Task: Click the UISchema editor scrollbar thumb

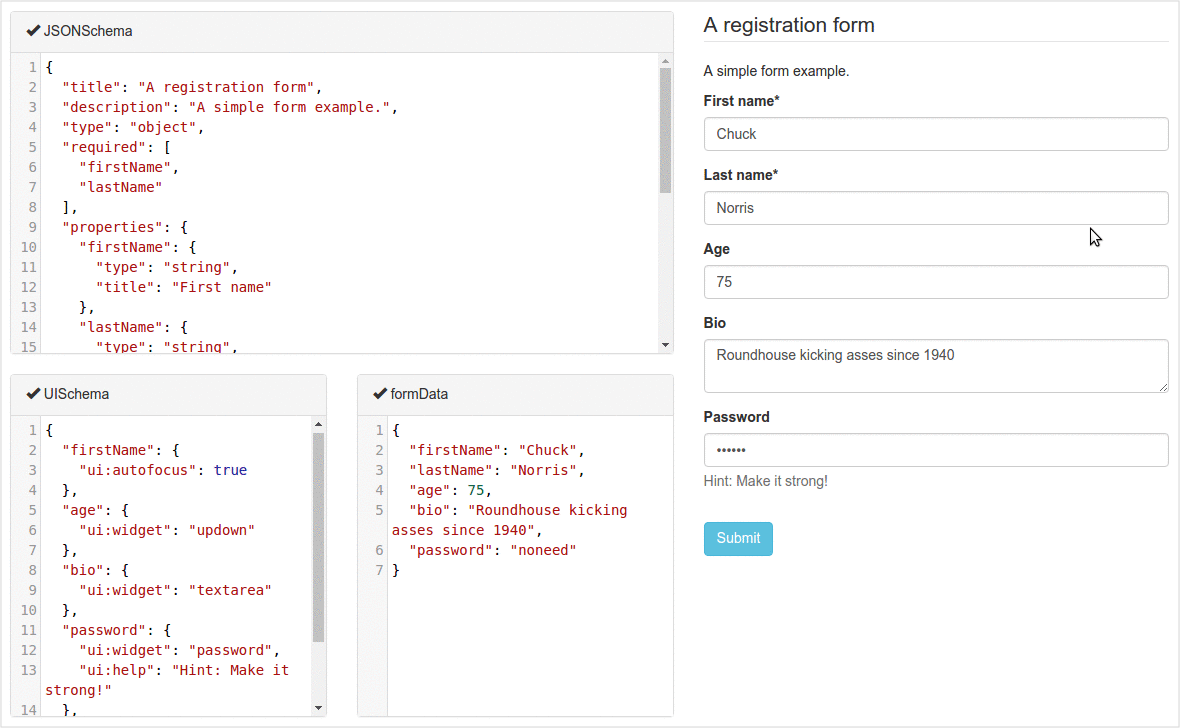Action: 318,536
